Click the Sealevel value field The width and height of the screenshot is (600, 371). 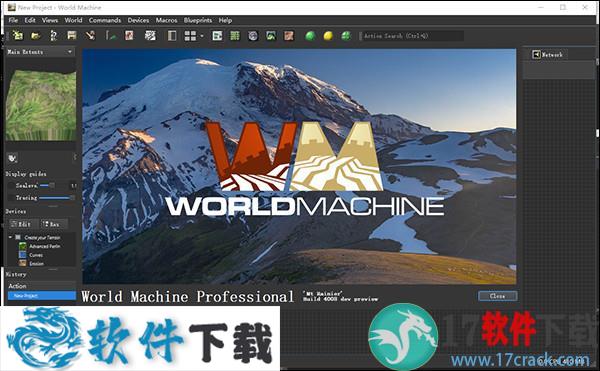pos(73,186)
